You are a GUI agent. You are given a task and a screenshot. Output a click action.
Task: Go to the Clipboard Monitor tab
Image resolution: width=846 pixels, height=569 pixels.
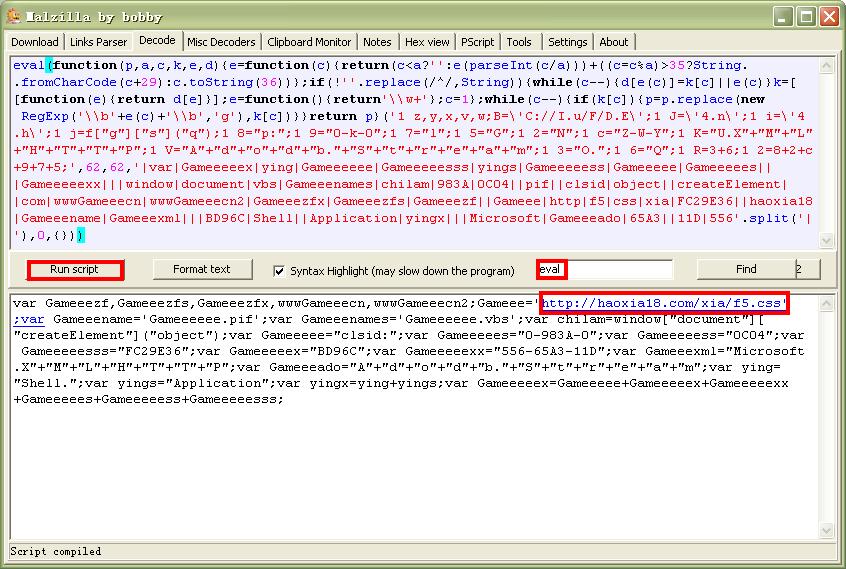click(309, 42)
